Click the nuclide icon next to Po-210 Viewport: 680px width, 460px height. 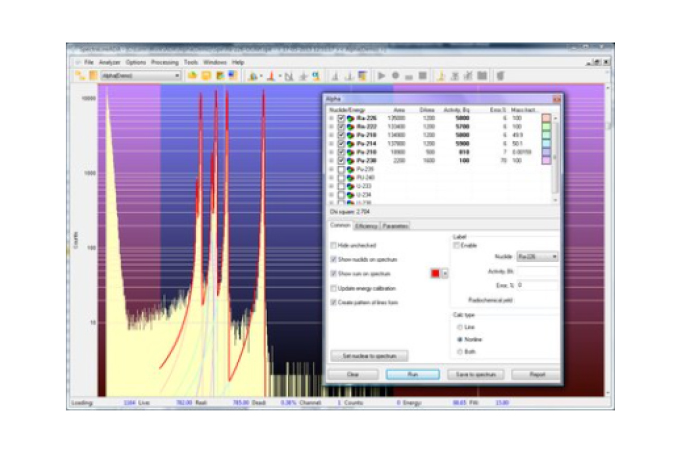point(351,152)
